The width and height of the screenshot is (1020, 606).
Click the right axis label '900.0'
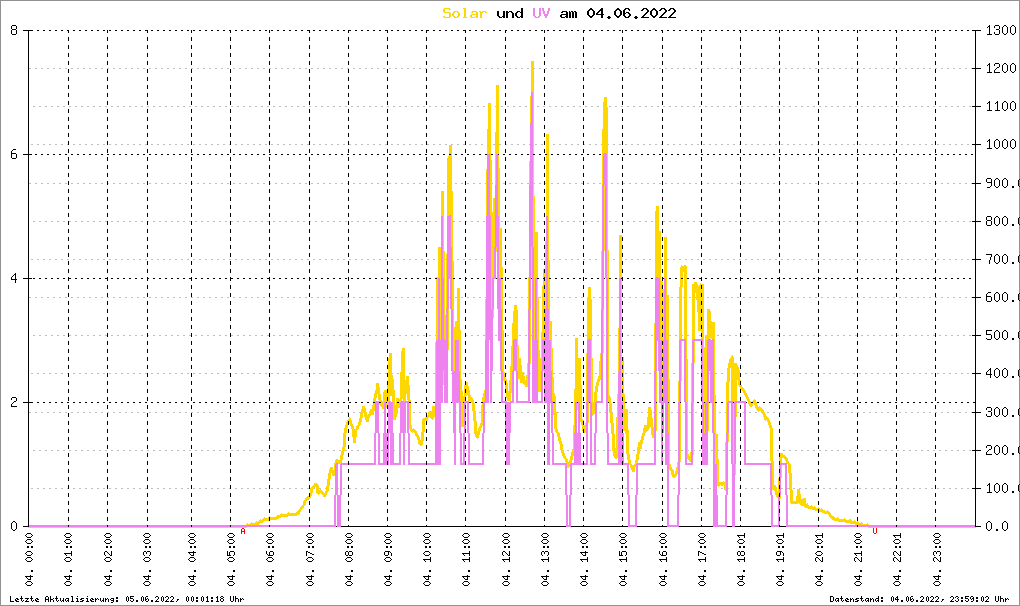click(1002, 183)
